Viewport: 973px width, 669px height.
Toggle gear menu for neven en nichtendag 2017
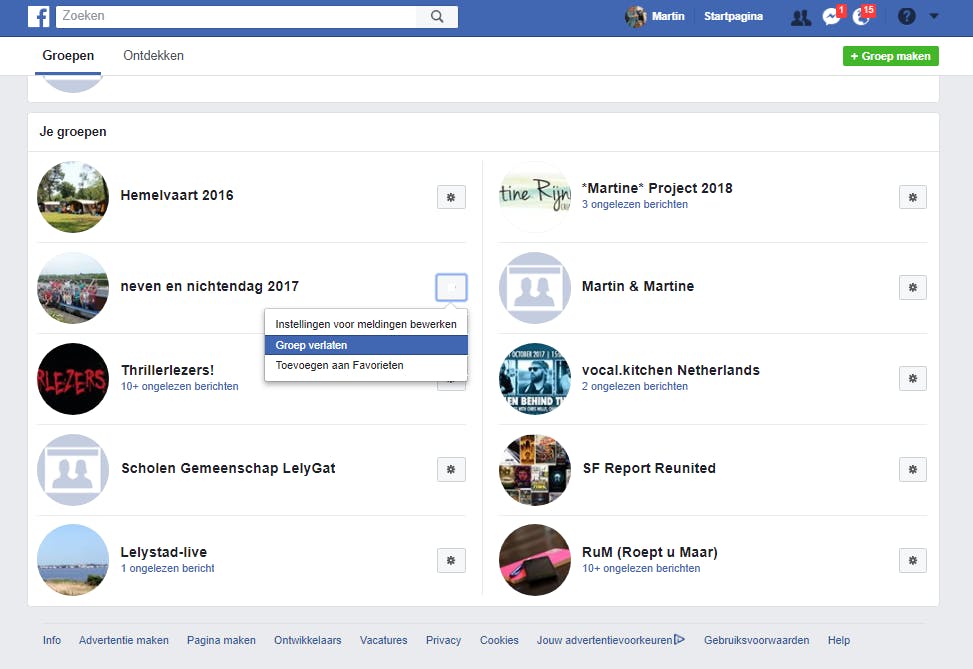(451, 287)
